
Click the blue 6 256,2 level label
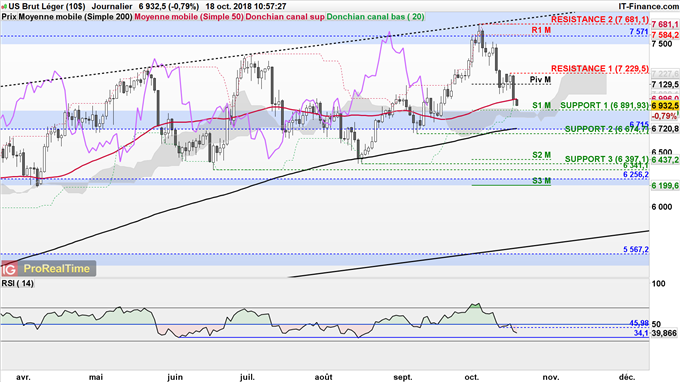(x=636, y=174)
